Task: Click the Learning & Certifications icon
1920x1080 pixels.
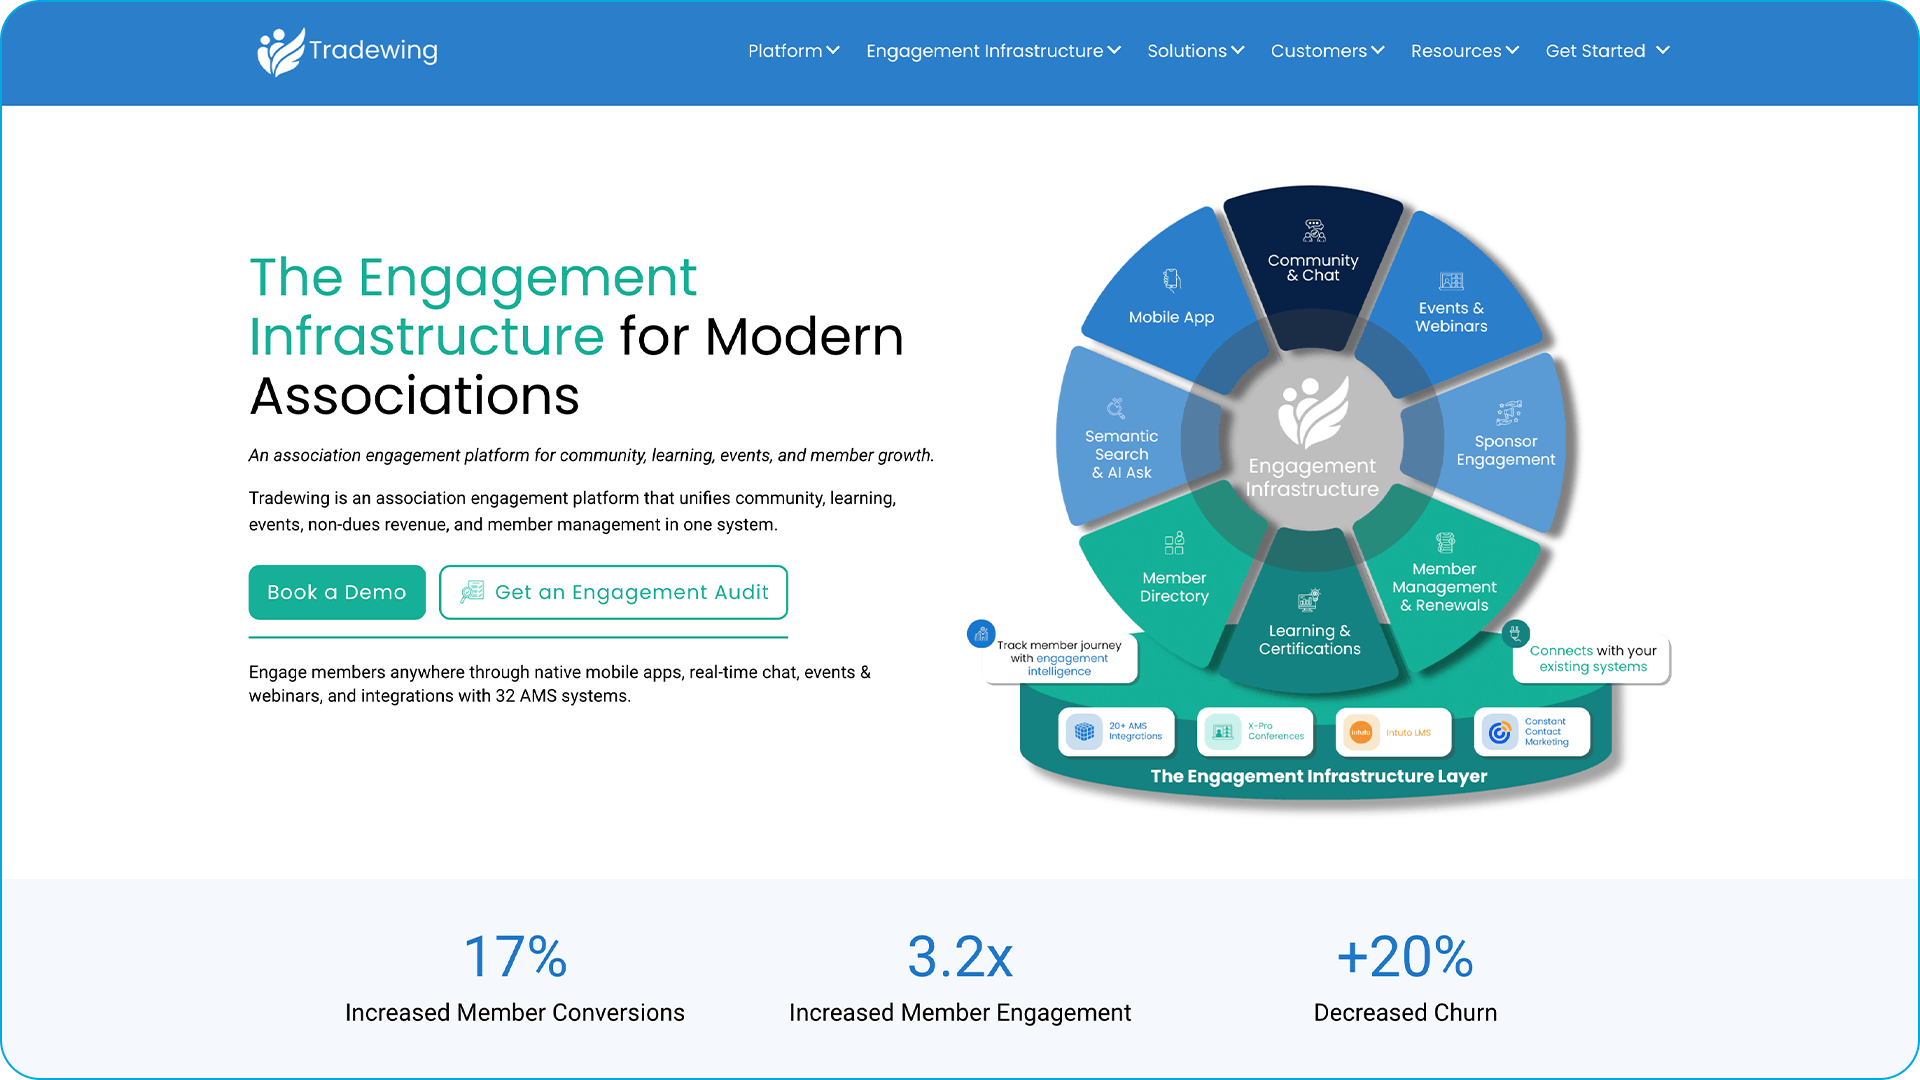Action: tap(1309, 600)
